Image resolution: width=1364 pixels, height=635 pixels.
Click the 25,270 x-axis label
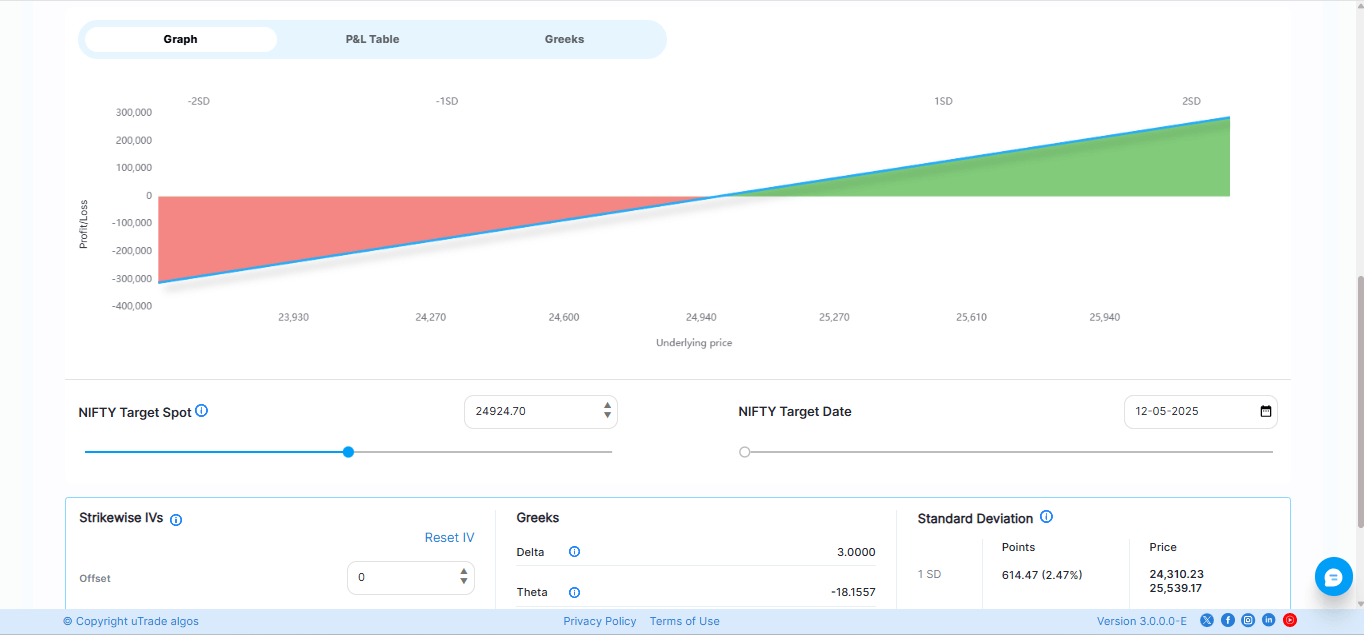(834, 317)
